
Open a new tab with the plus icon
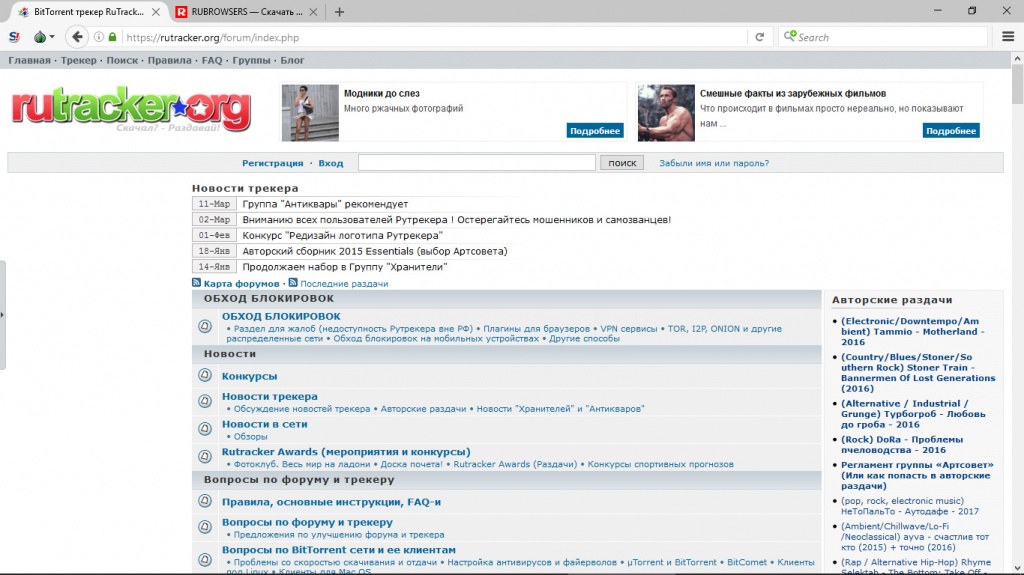point(339,12)
